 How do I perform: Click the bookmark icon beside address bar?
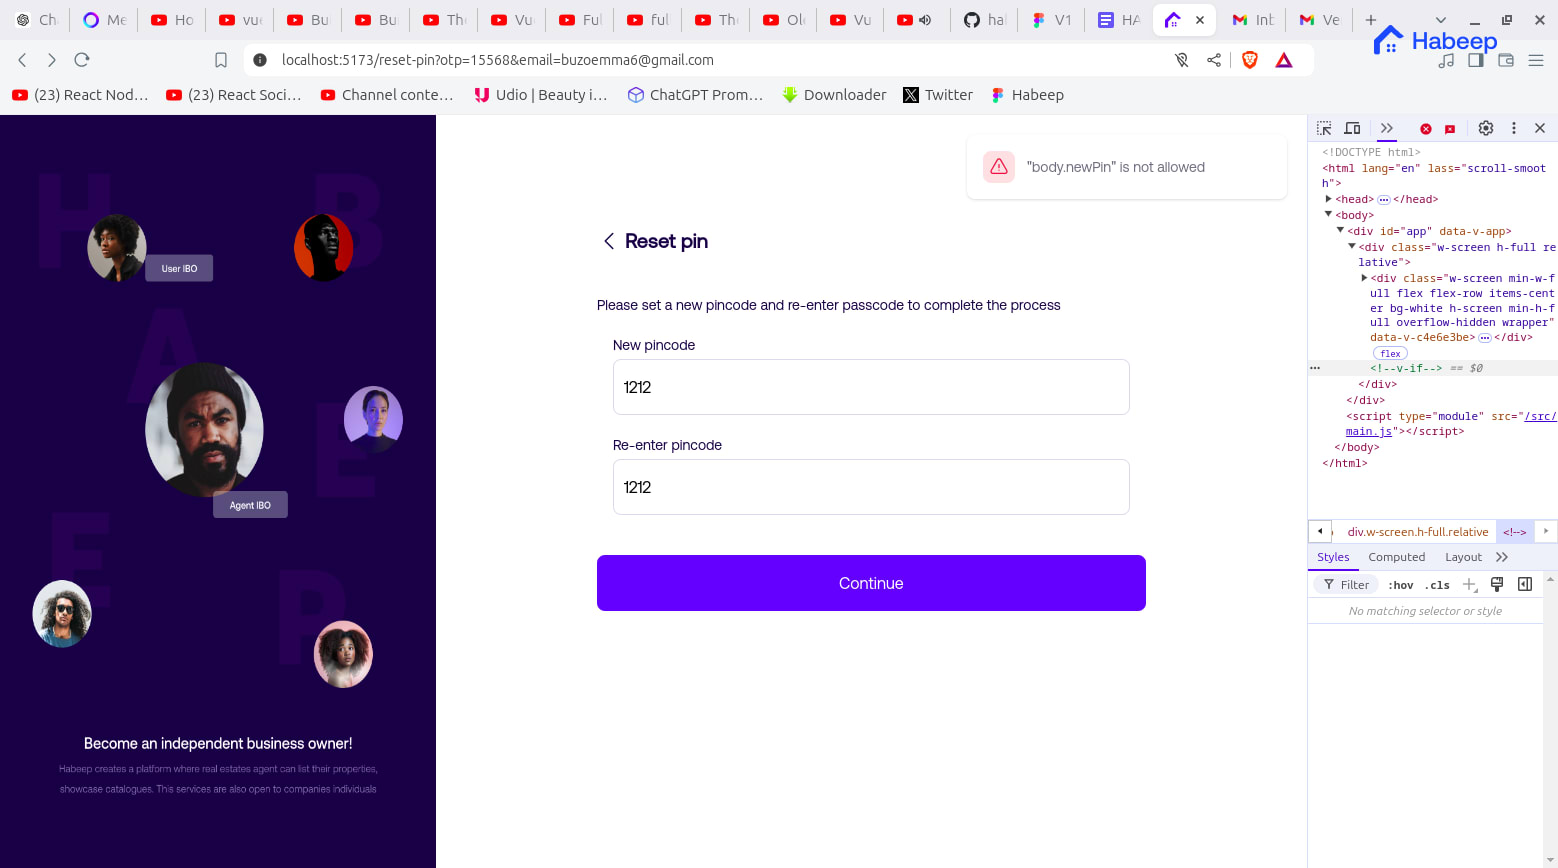point(221,60)
